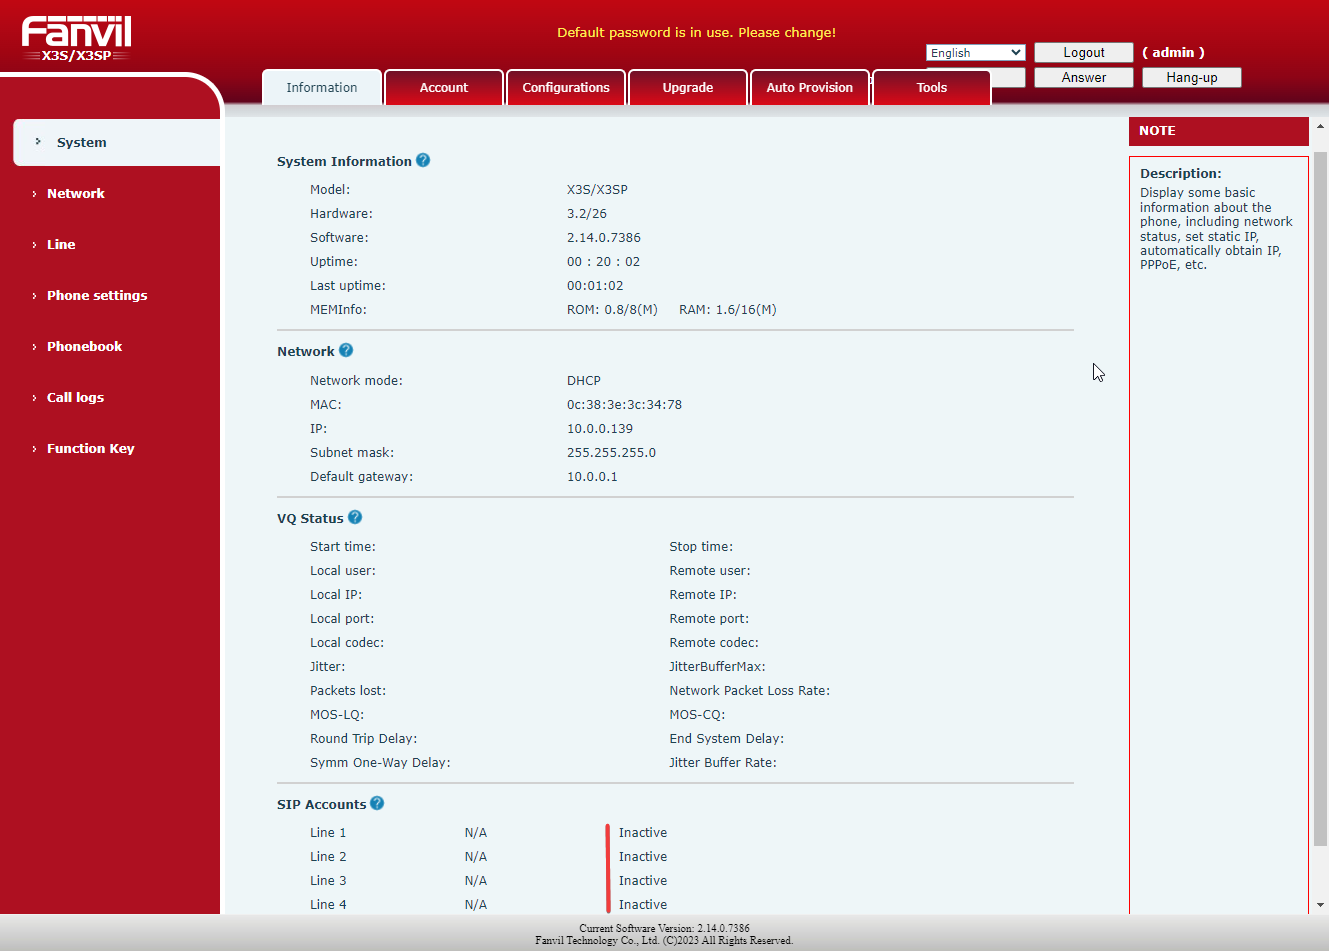Screen dimensions: 1329x951
Task: Open the Function Key sidebar menu
Action: click(90, 448)
